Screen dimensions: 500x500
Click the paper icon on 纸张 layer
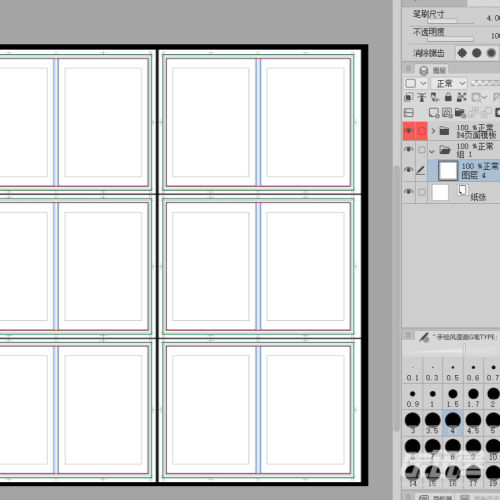pyautogui.click(x=463, y=190)
